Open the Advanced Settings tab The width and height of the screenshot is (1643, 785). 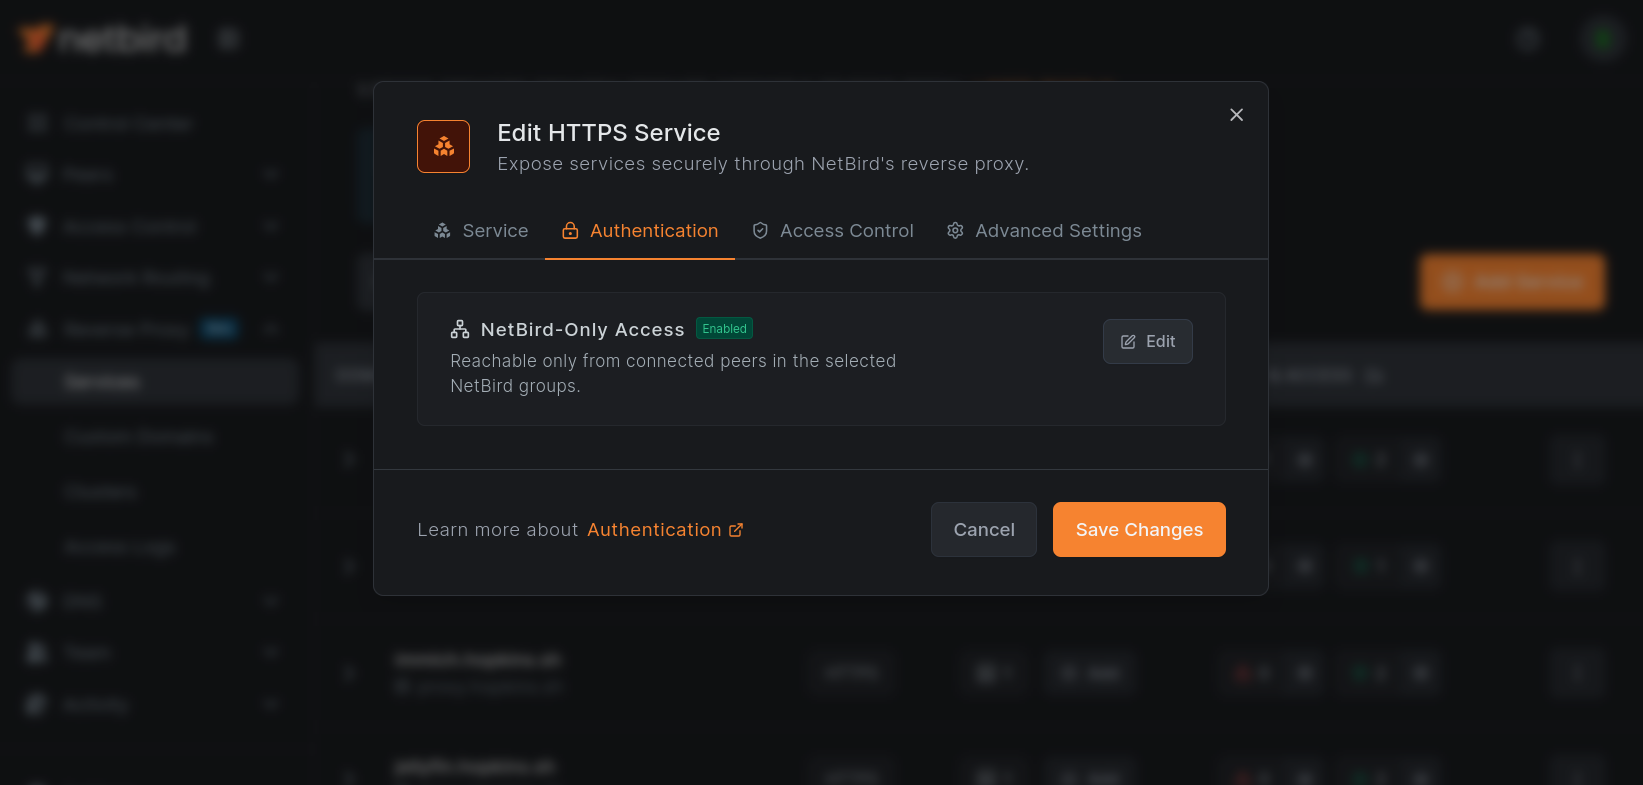click(1044, 231)
